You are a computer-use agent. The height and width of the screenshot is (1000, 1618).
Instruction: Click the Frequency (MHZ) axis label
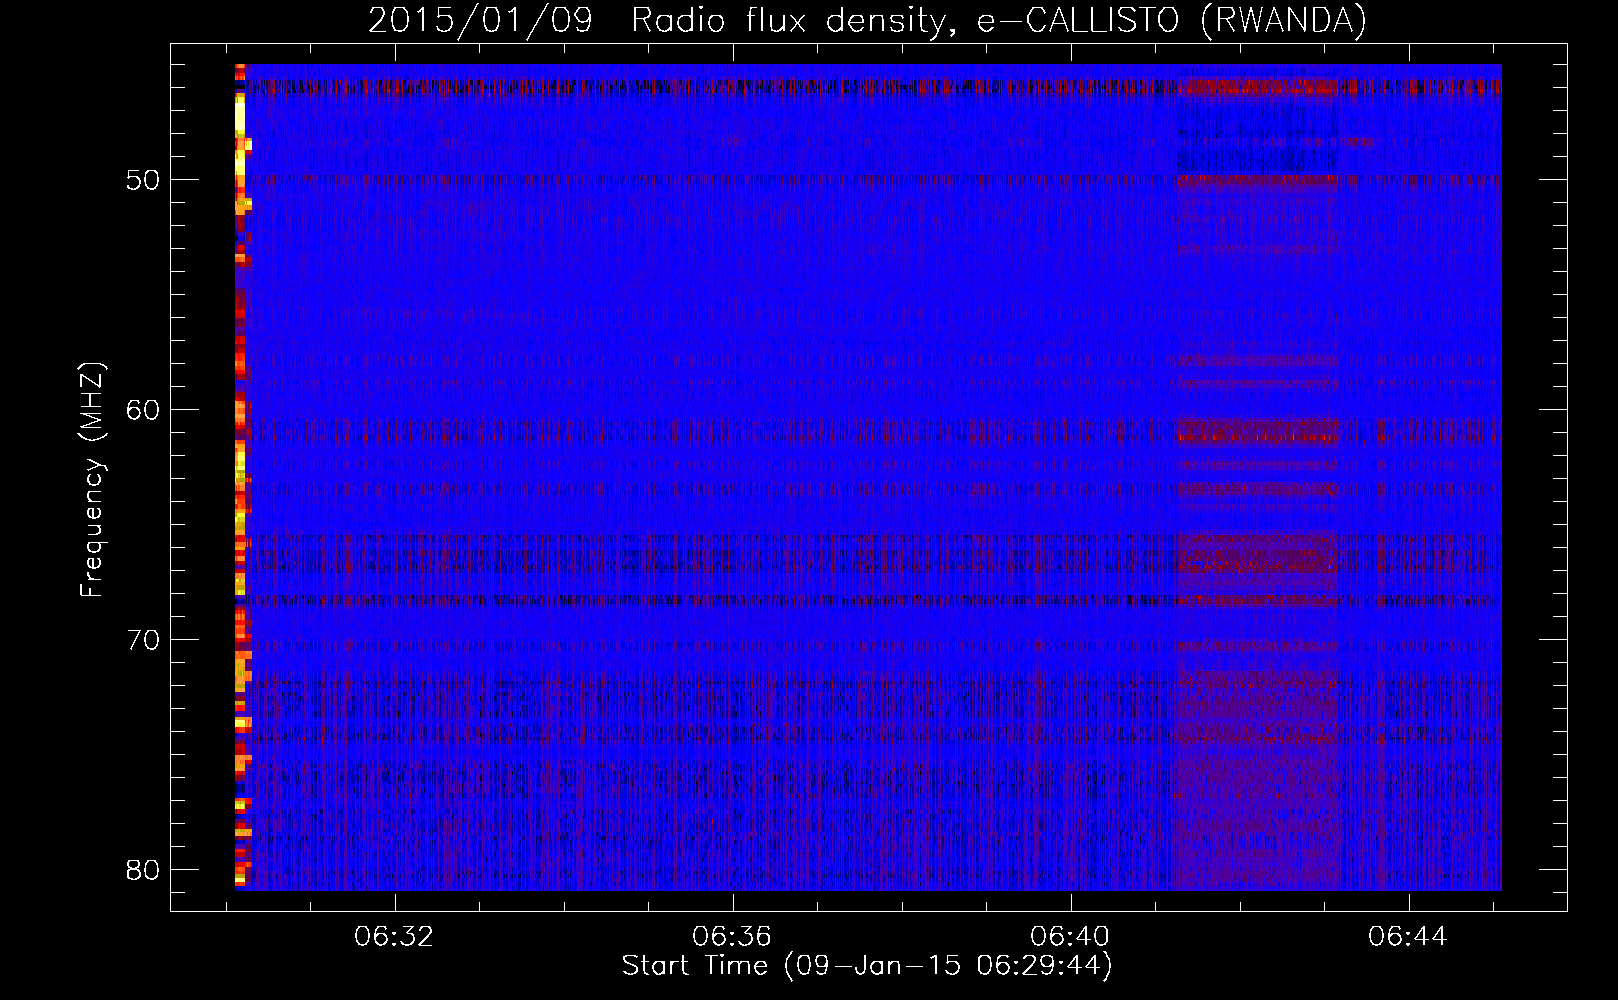pyautogui.click(x=92, y=480)
